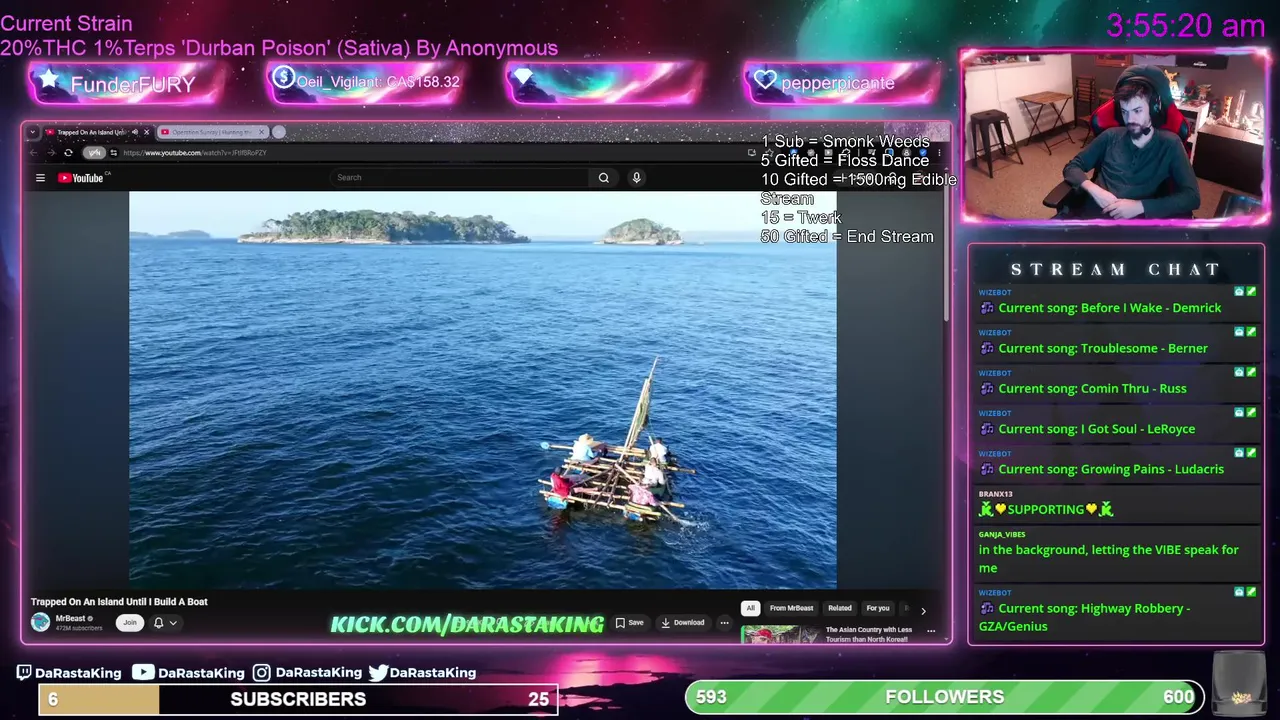The image size is (1280, 720).
Task: Click the Twitter bird icon in the socials bar
Action: point(378,673)
